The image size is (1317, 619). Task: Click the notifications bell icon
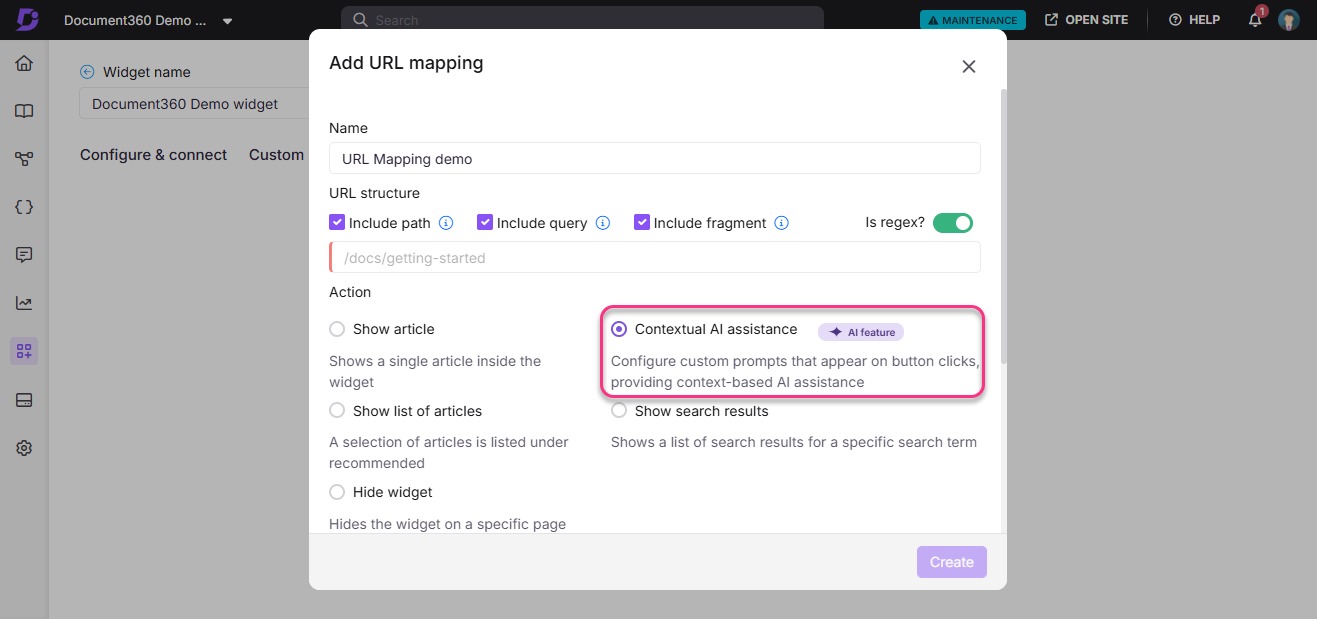[1255, 20]
